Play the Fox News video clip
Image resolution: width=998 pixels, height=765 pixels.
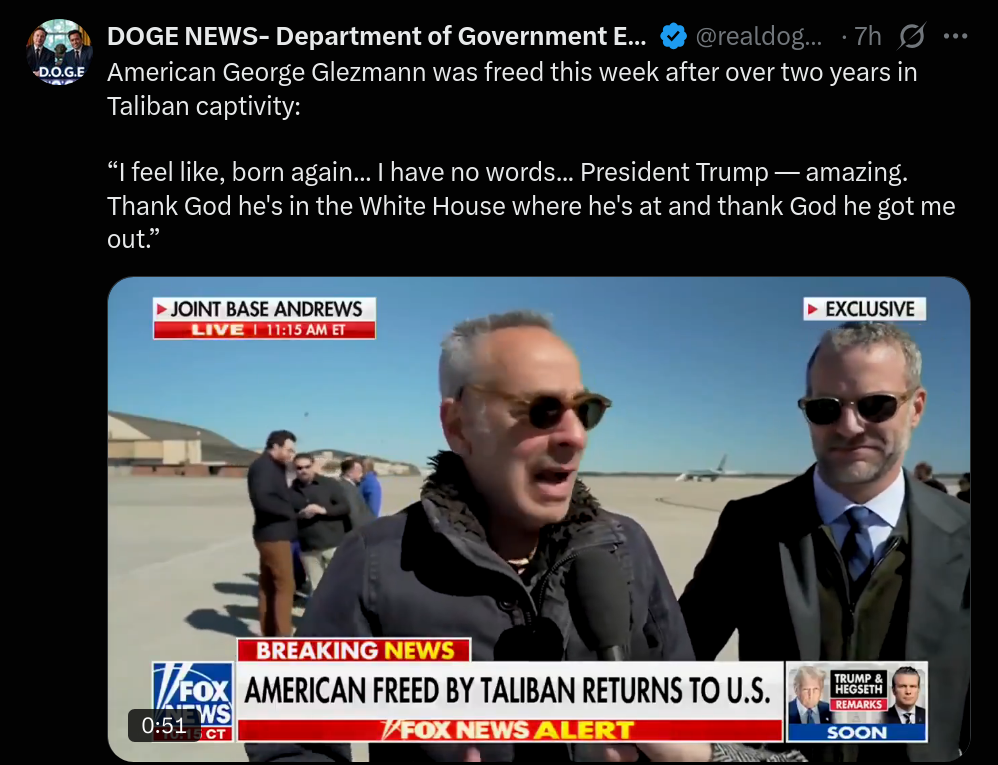click(x=538, y=519)
